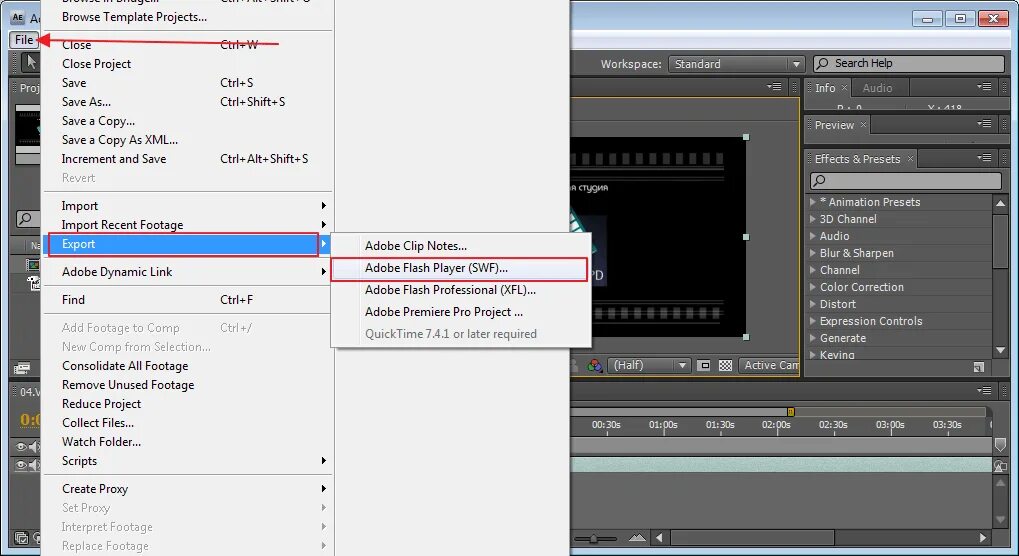Expand the Animation Presets category
This screenshot has width=1019, height=556.
coord(812,202)
